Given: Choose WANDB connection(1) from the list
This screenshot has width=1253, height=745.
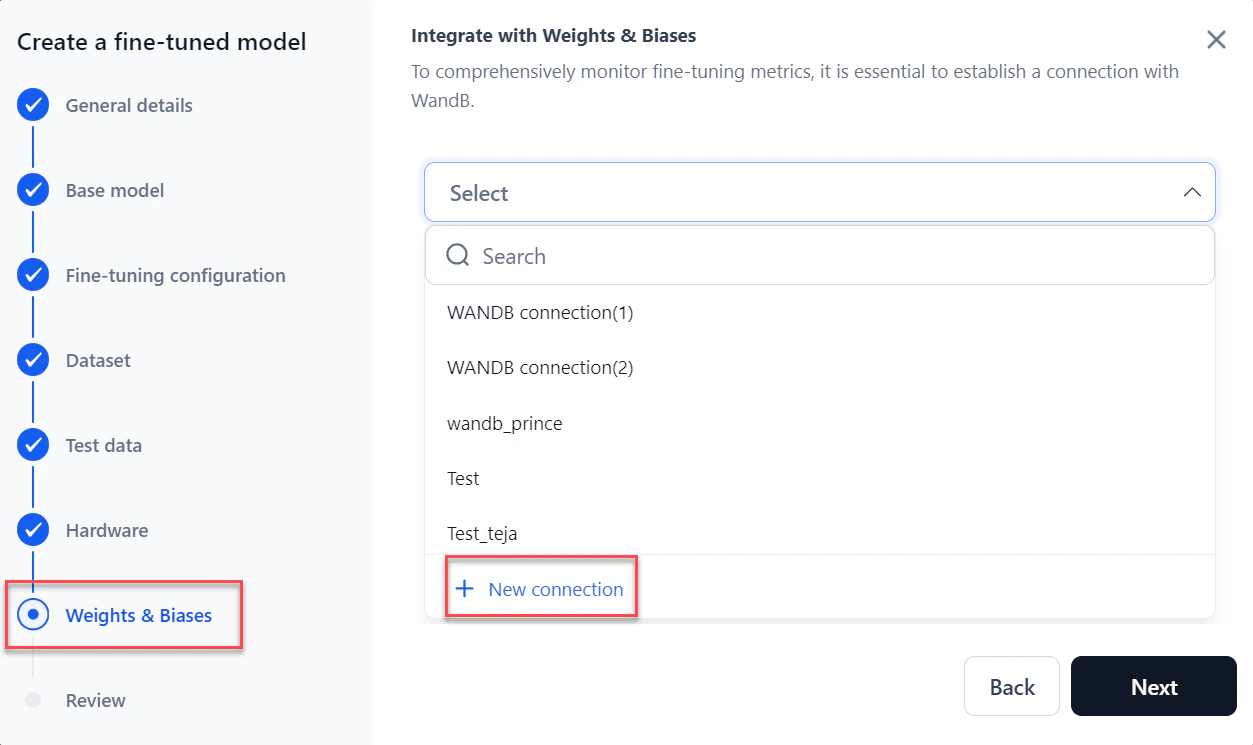Looking at the screenshot, I should (x=540, y=313).
